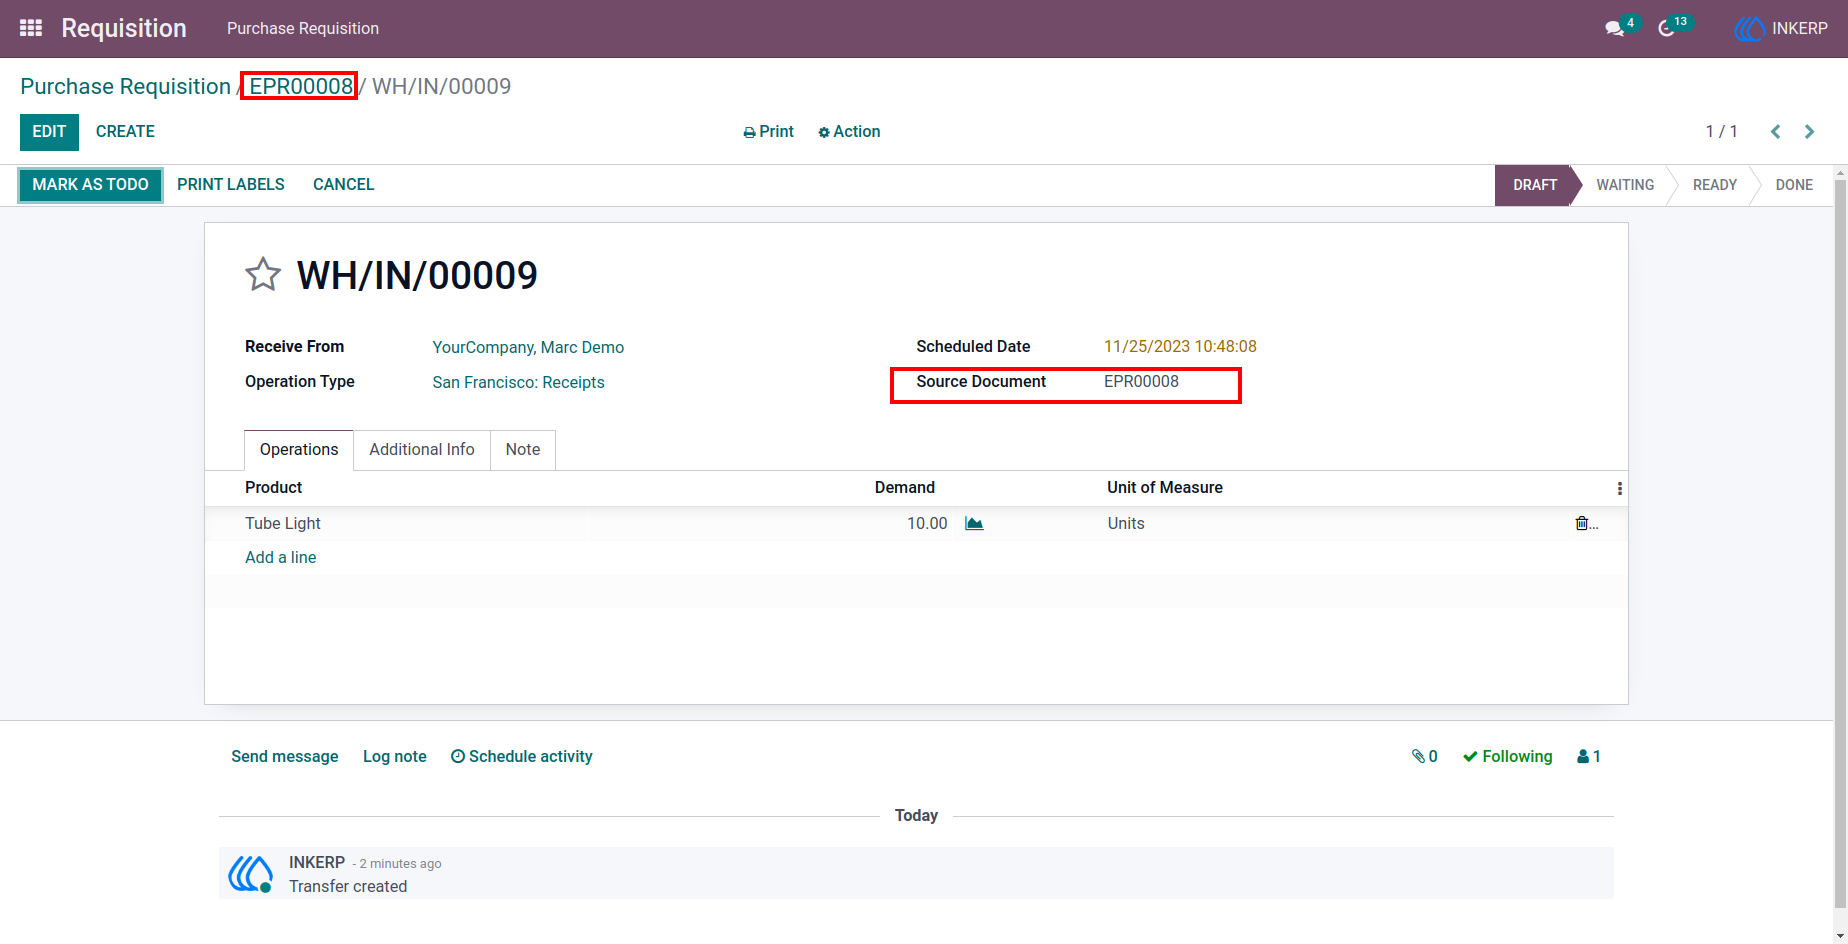Click the CREATE button
The width and height of the screenshot is (1848, 944).
coord(125,131)
